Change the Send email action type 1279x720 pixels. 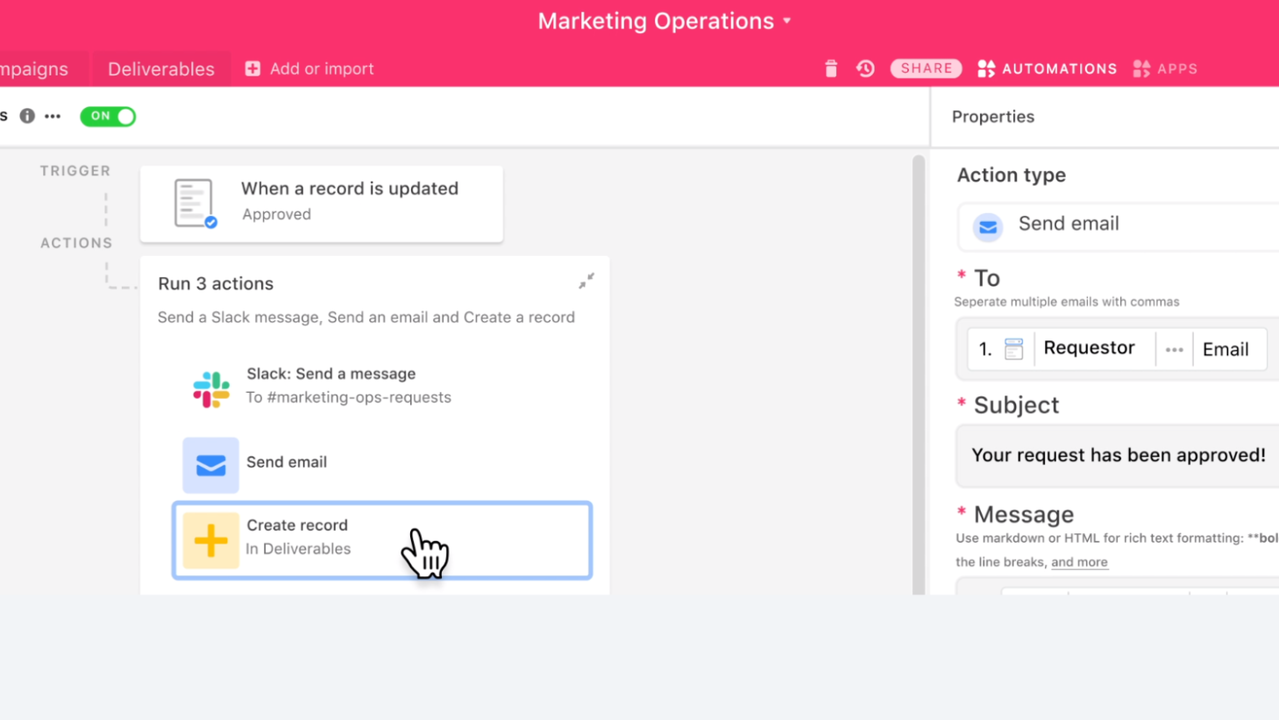pyautogui.click(x=1118, y=225)
